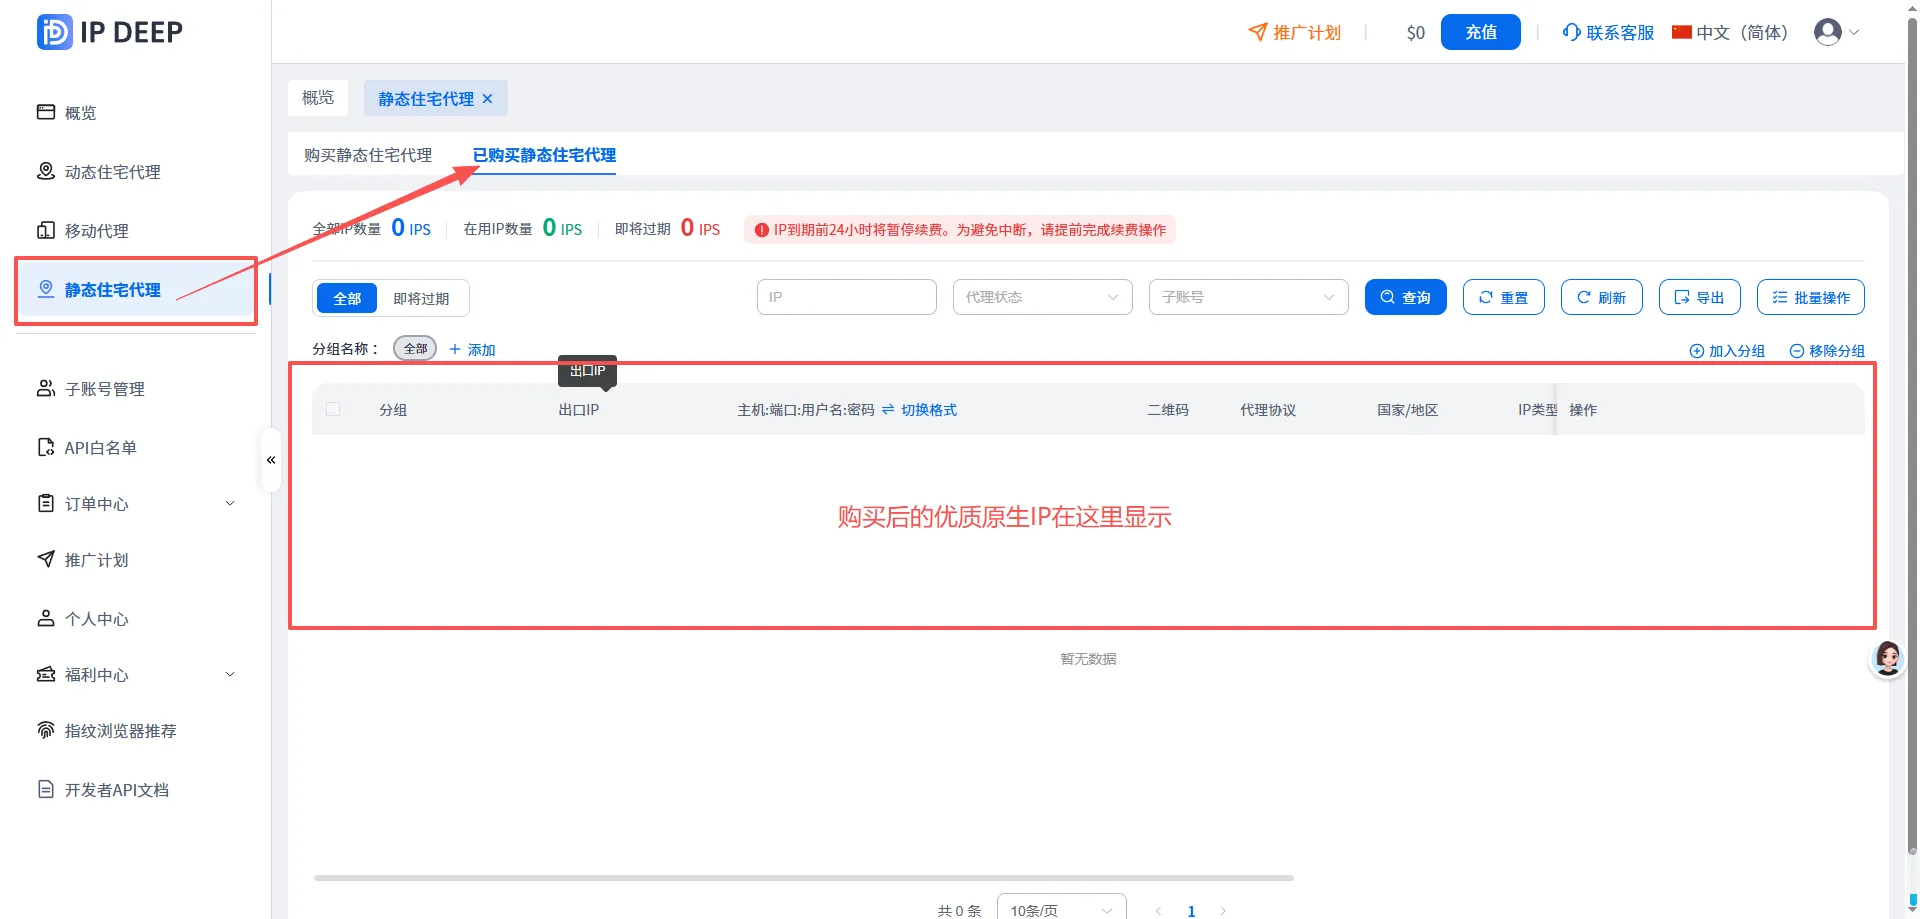Collapse the sidebar with double-arrow handle

click(x=271, y=460)
